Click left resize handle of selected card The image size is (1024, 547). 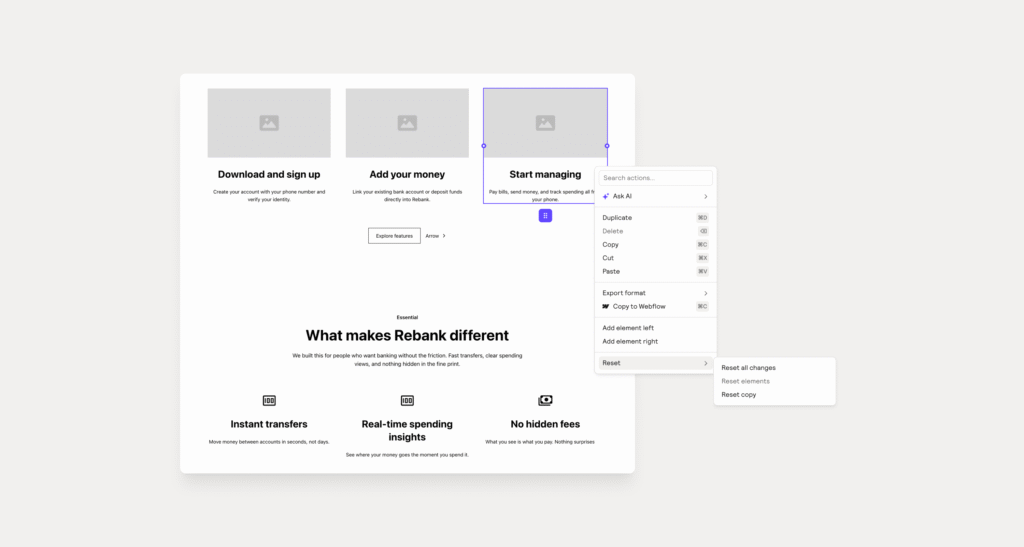[x=484, y=146]
